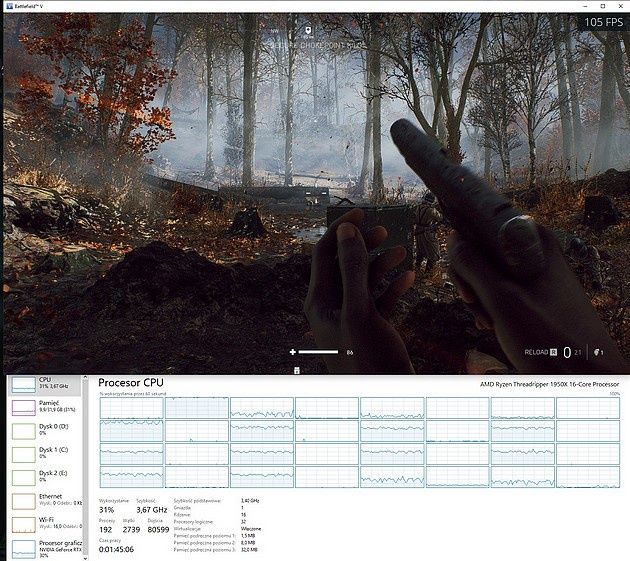Click the AMD Ryzen Threadripper 1950X processor name

[x=549, y=384]
